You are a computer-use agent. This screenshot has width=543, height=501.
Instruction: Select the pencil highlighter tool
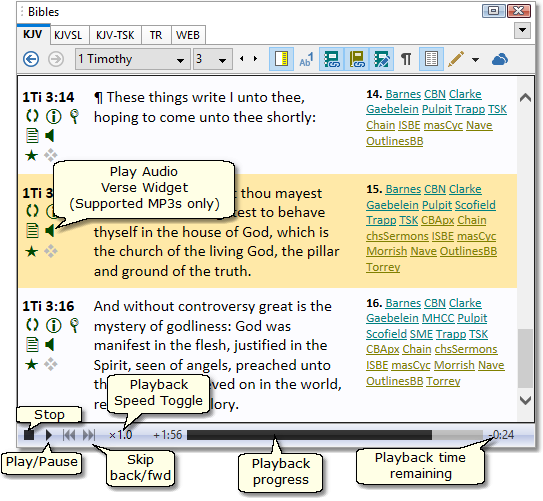(456, 59)
